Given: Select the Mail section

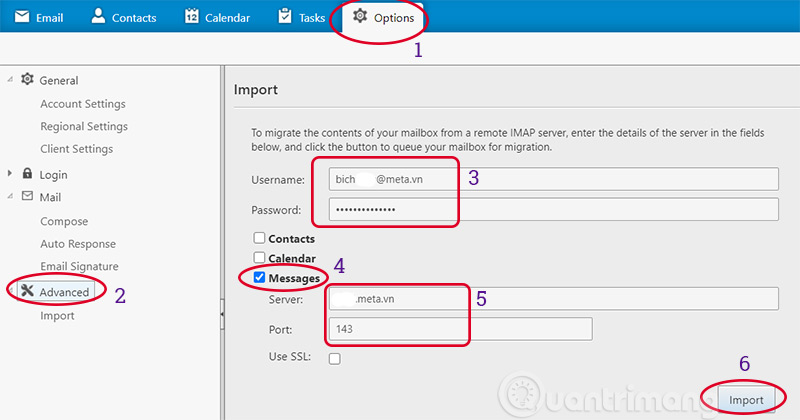Looking at the screenshot, I should point(50,197).
